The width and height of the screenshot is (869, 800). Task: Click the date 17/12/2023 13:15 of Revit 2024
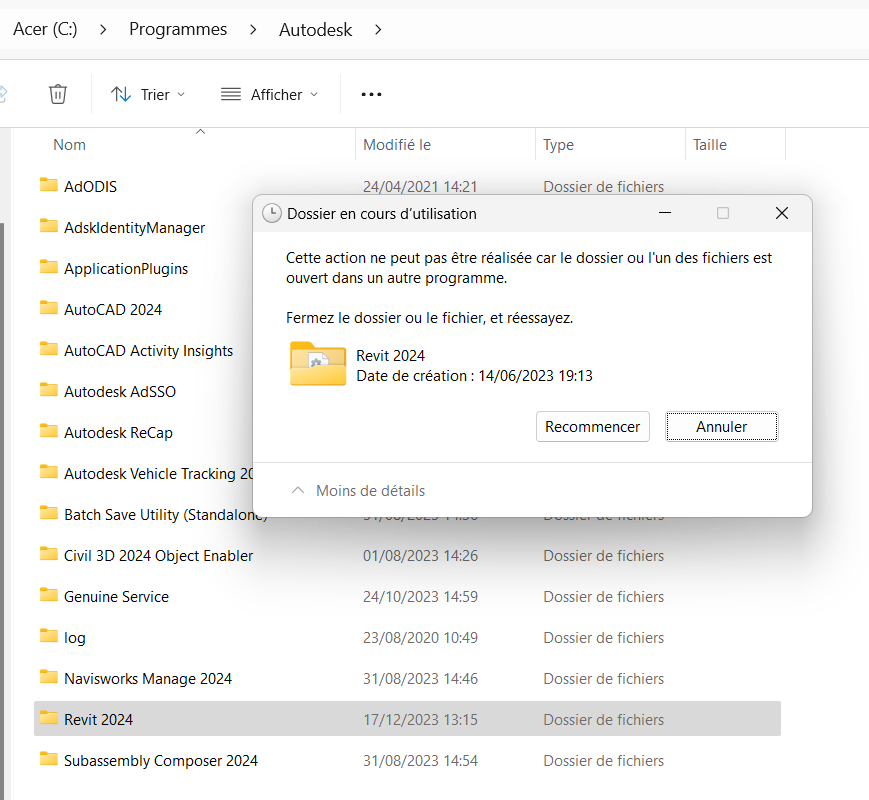pyautogui.click(x=420, y=720)
